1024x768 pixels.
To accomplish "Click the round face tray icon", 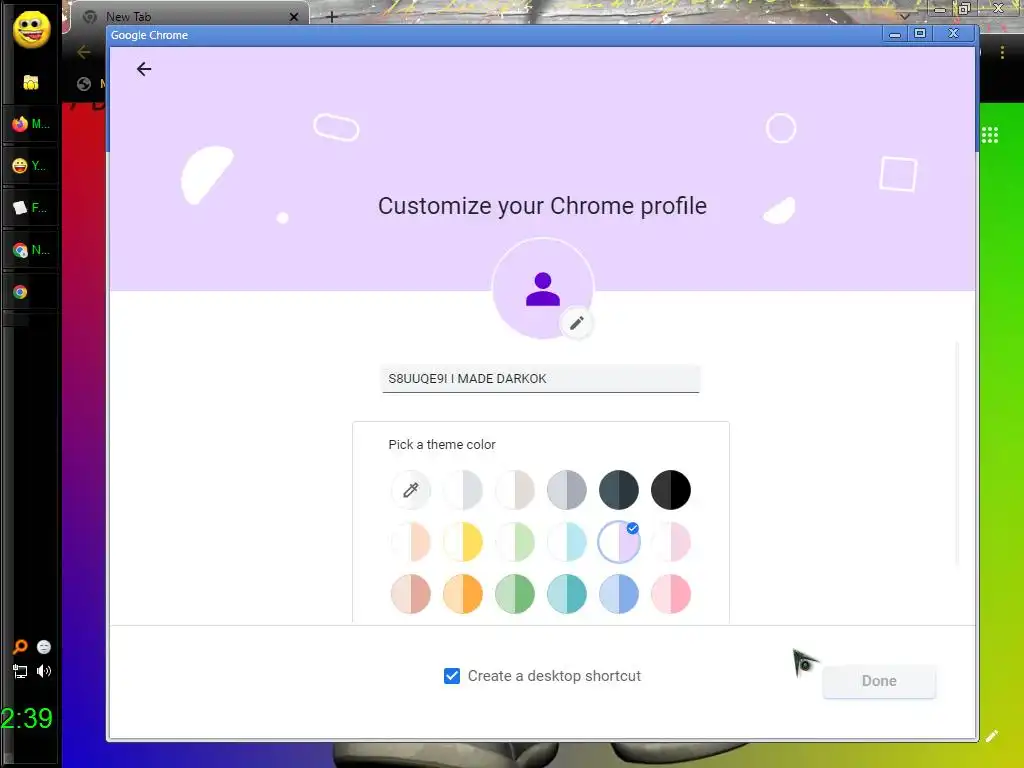I will point(44,647).
